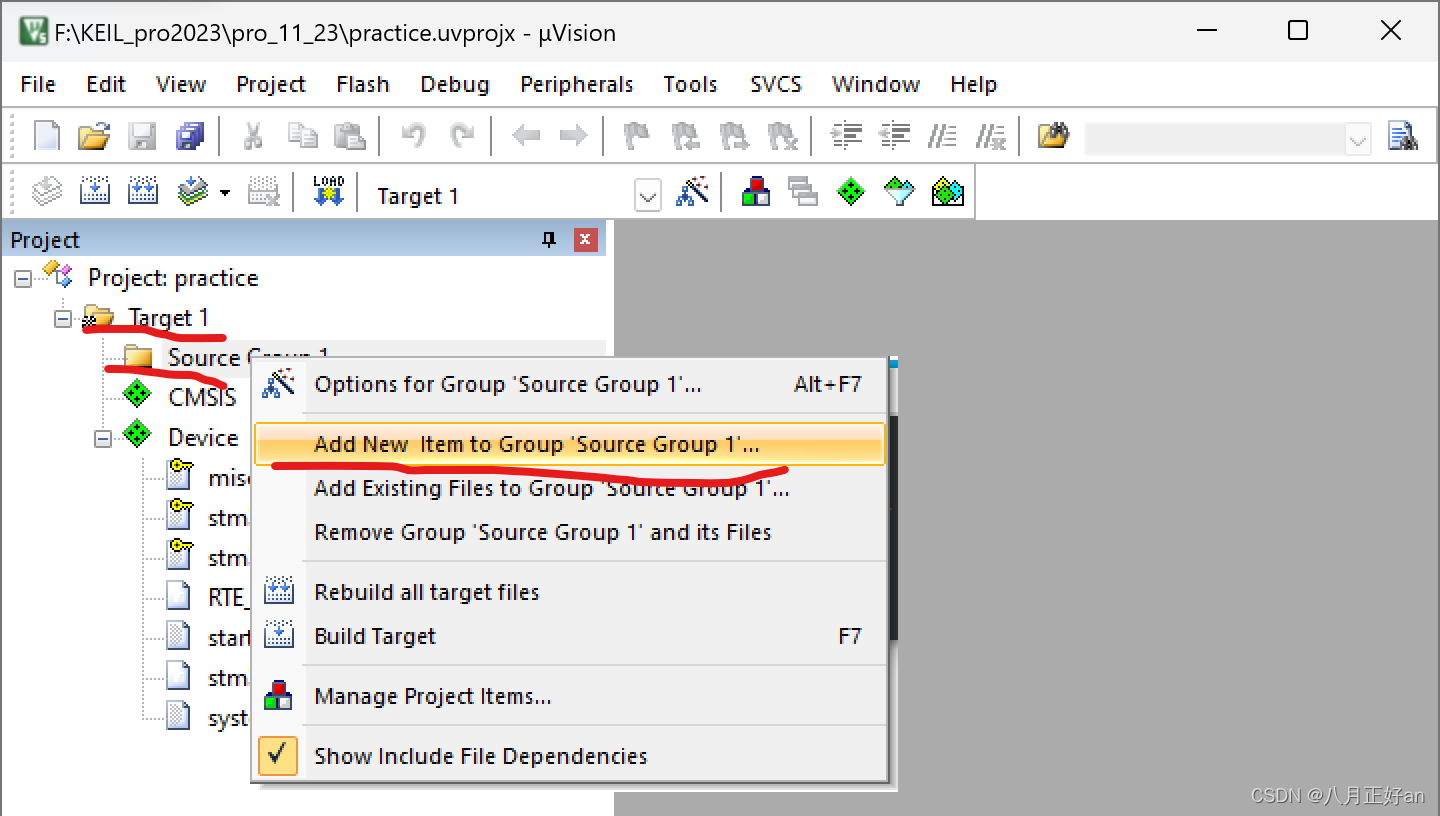Open the Peripherals menu
Viewport: 1440px width, 816px height.
pyautogui.click(x=577, y=84)
